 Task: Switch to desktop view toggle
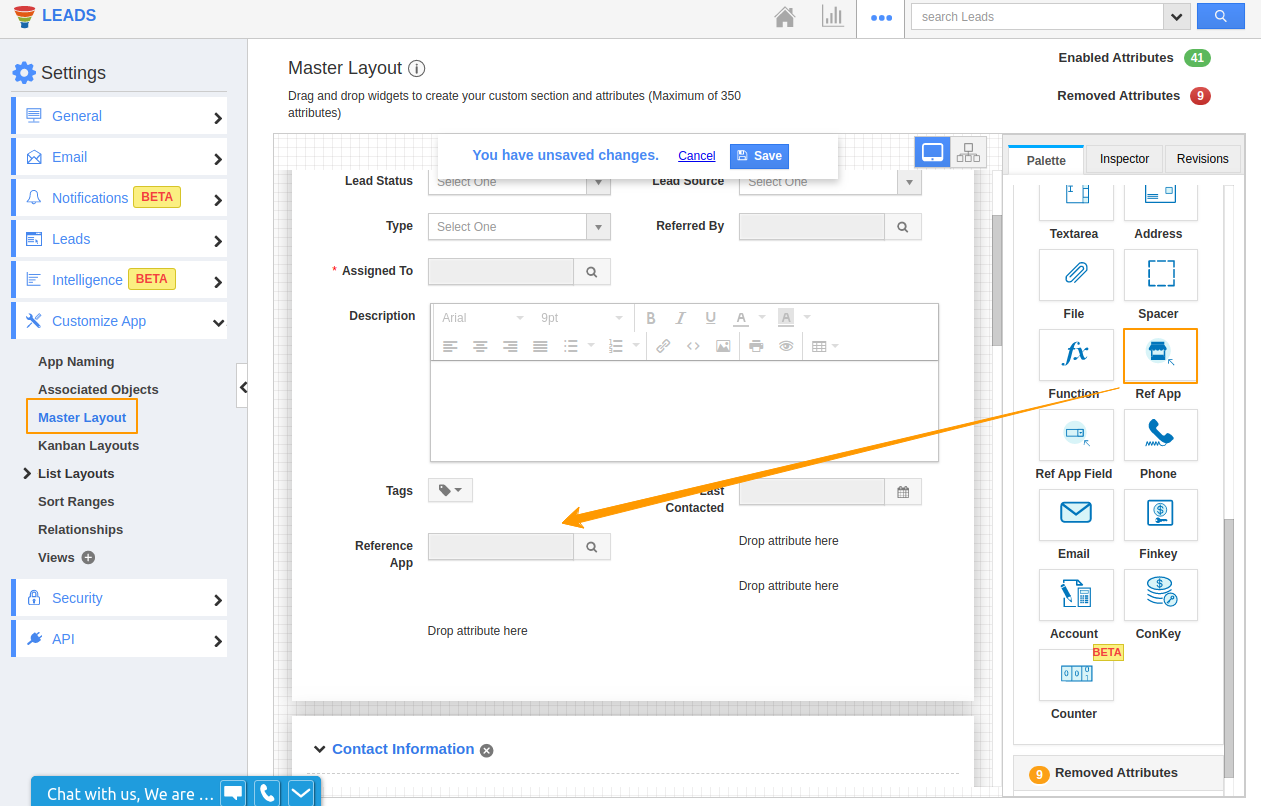pos(932,152)
